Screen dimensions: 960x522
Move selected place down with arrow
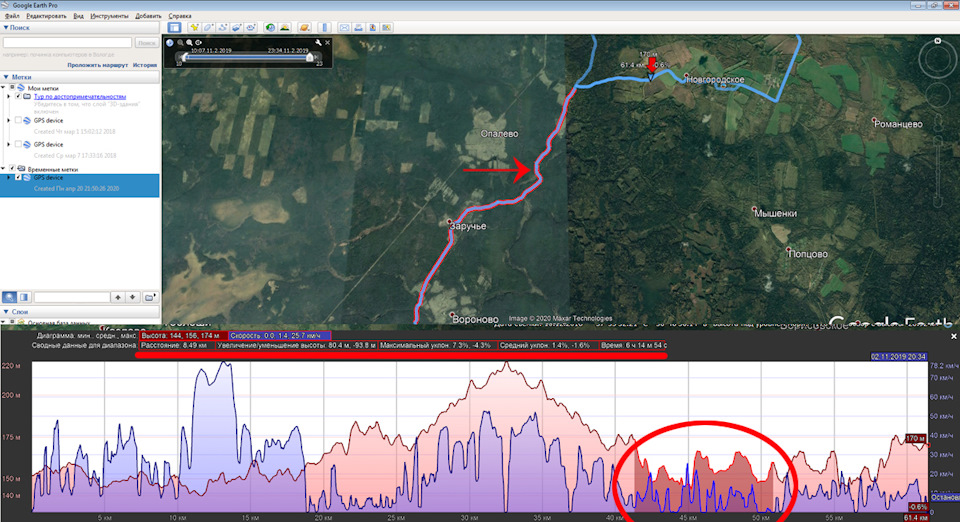(x=133, y=297)
